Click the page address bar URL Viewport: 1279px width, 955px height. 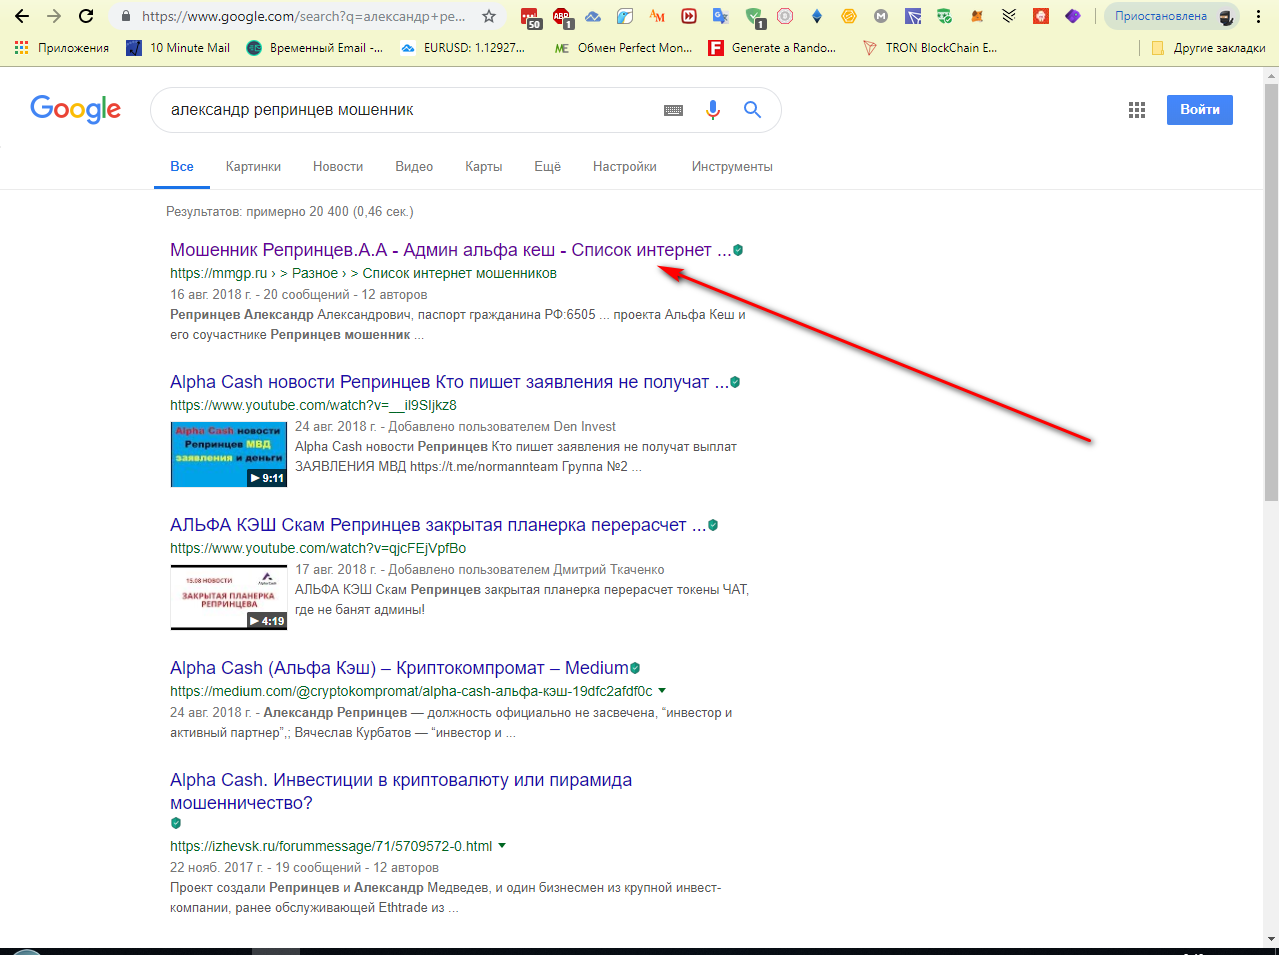pyautogui.click(x=303, y=16)
